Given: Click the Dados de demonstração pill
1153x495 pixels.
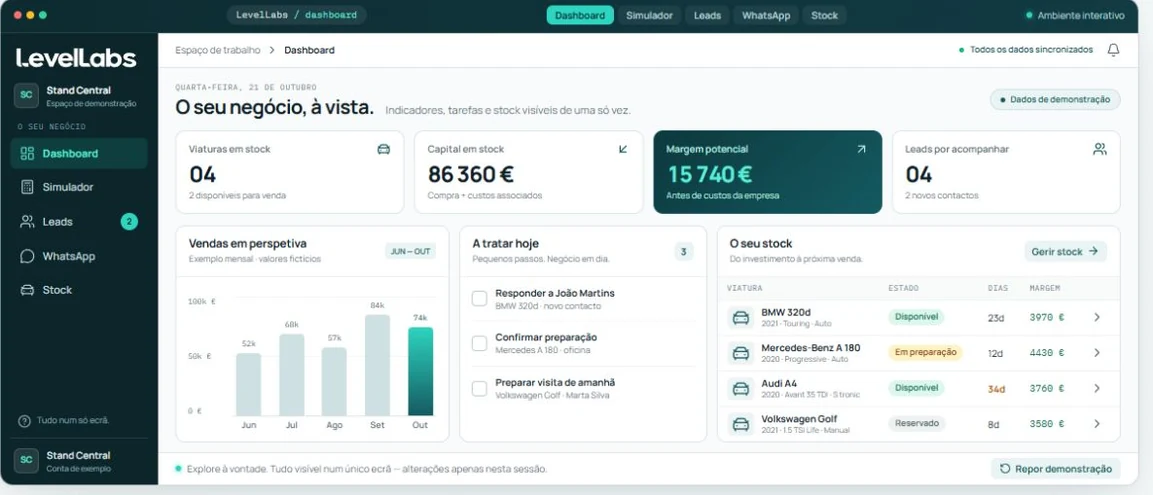Looking at the screenshot, I should point(1055,99).
